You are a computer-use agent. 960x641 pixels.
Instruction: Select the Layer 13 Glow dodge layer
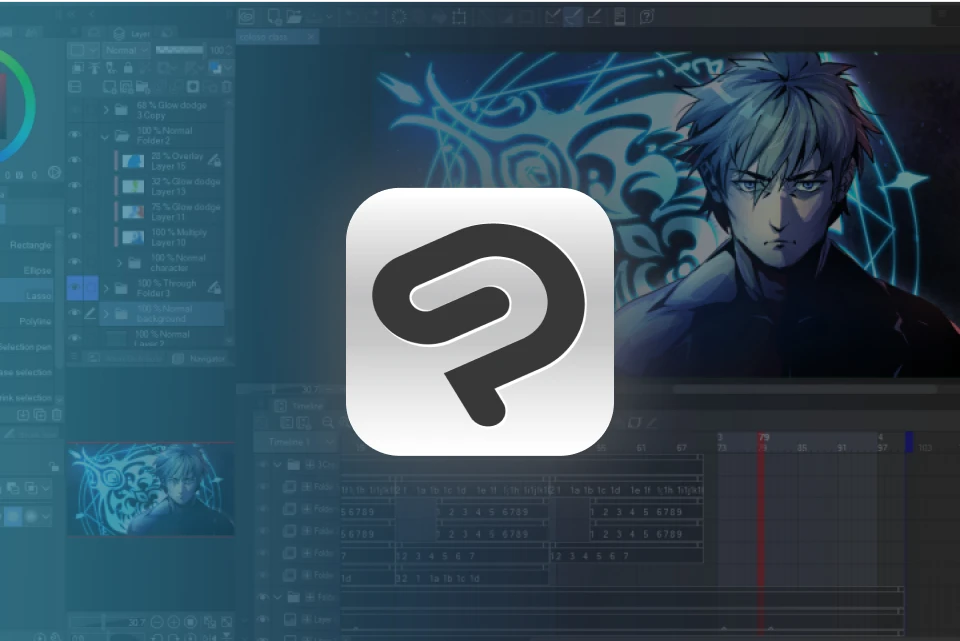click(170, 187)
